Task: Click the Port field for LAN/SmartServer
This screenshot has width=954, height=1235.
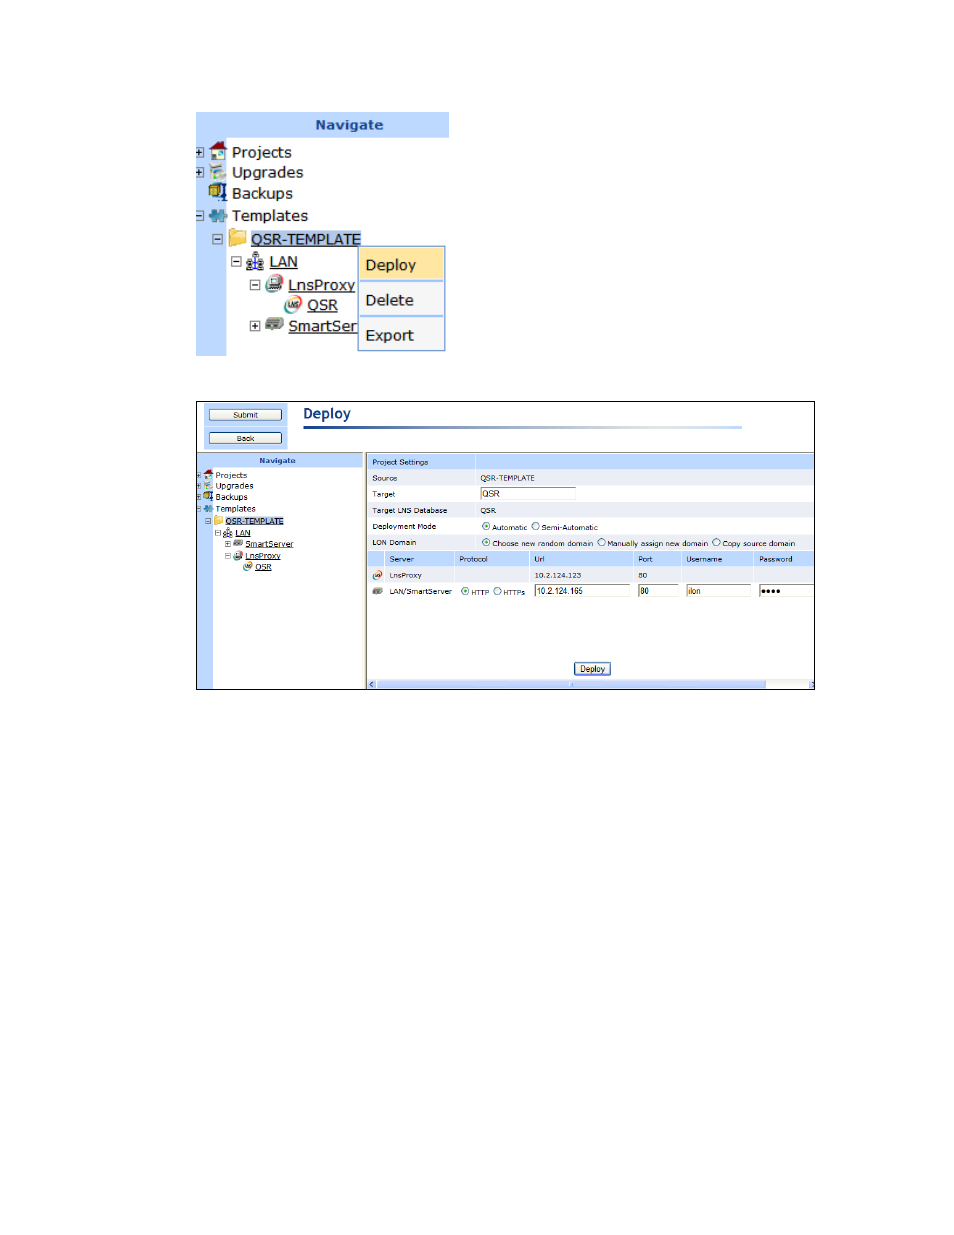Action: point(658,591)
